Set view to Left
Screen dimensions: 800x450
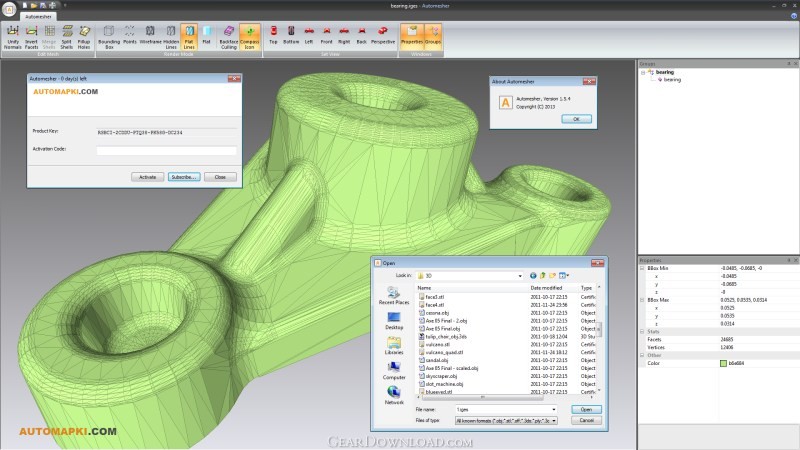pos(309,37)
